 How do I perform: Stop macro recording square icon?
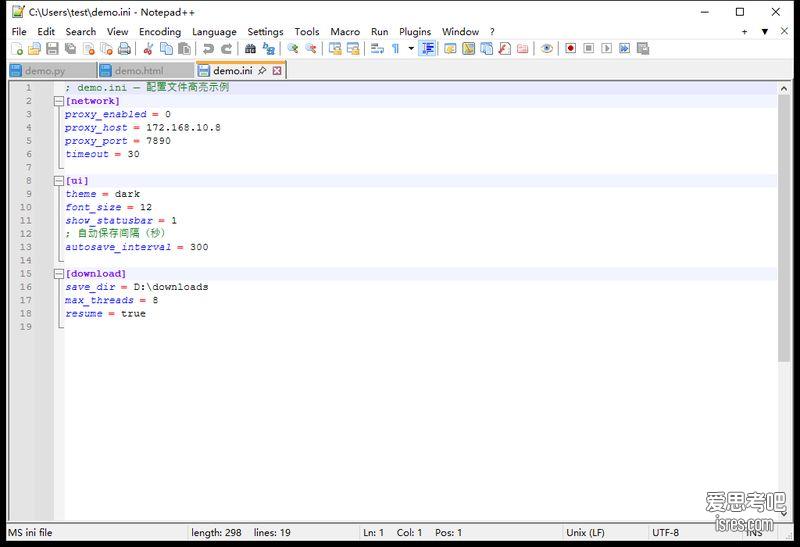(x=588, y=48)
